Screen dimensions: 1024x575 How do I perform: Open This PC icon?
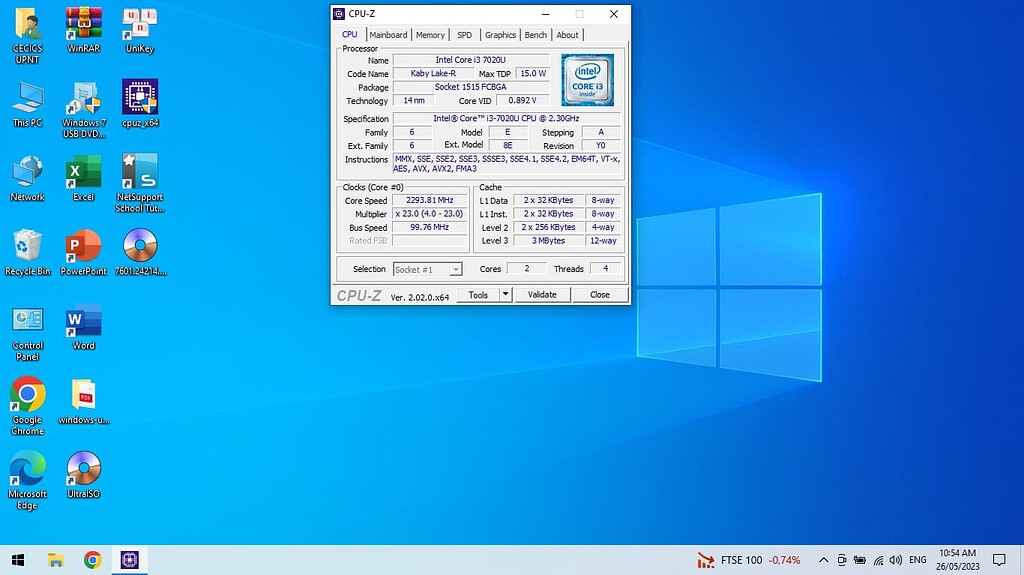point(27,105)
